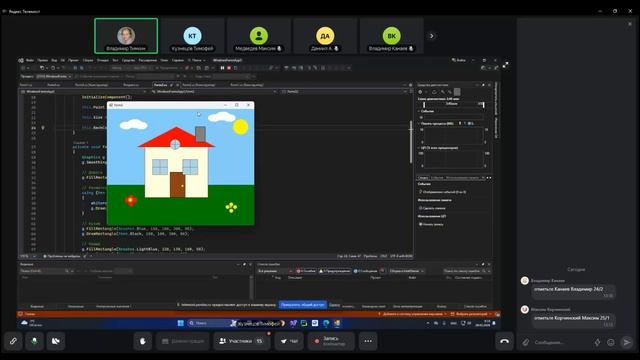Open the Отладка debug menu
This screenshot has height=360, width=640.
(102, 60)
